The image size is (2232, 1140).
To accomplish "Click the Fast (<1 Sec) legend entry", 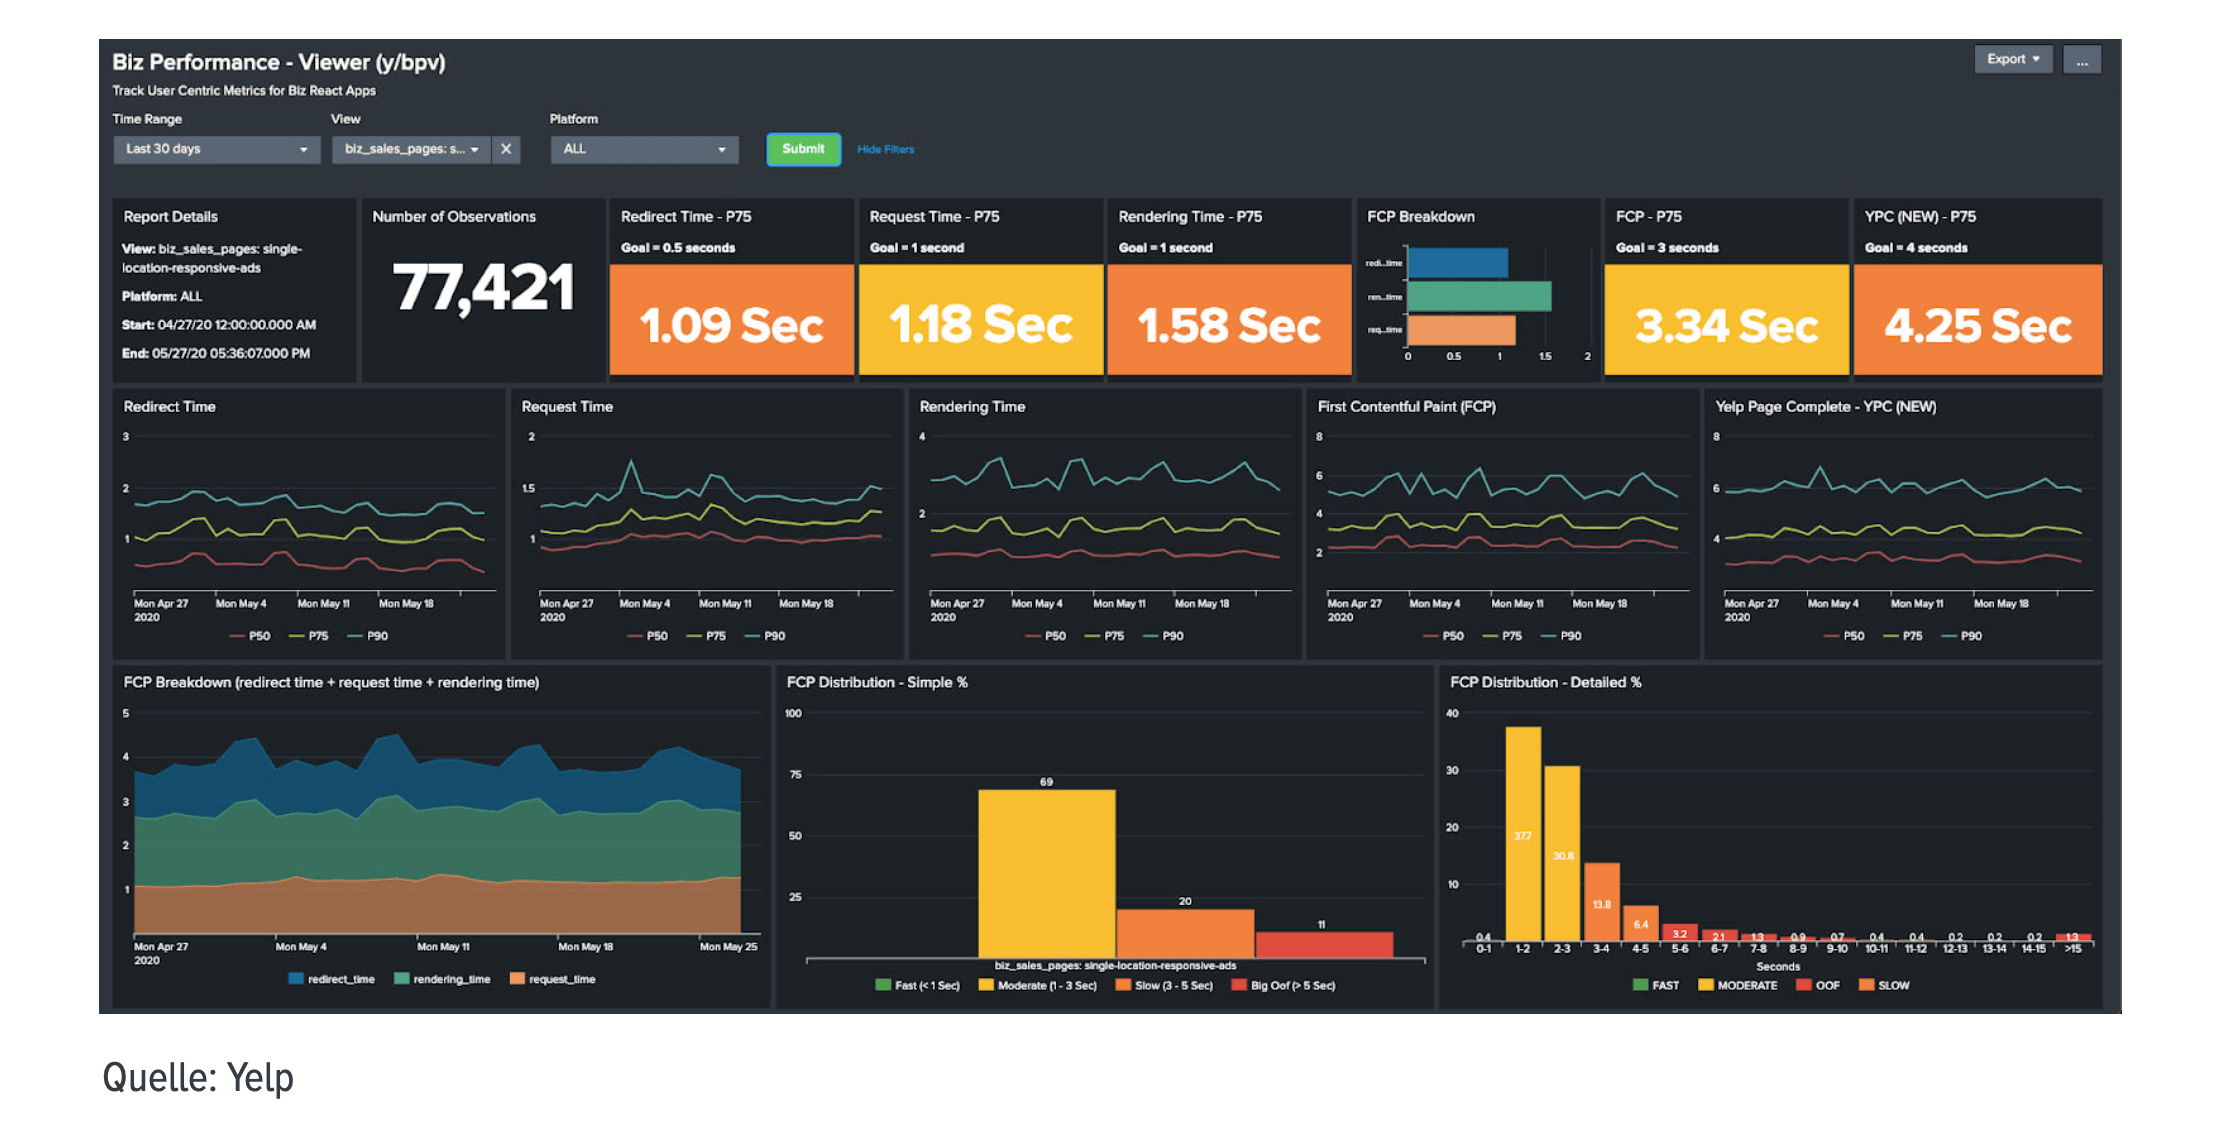I will click(x=918, y=986).
